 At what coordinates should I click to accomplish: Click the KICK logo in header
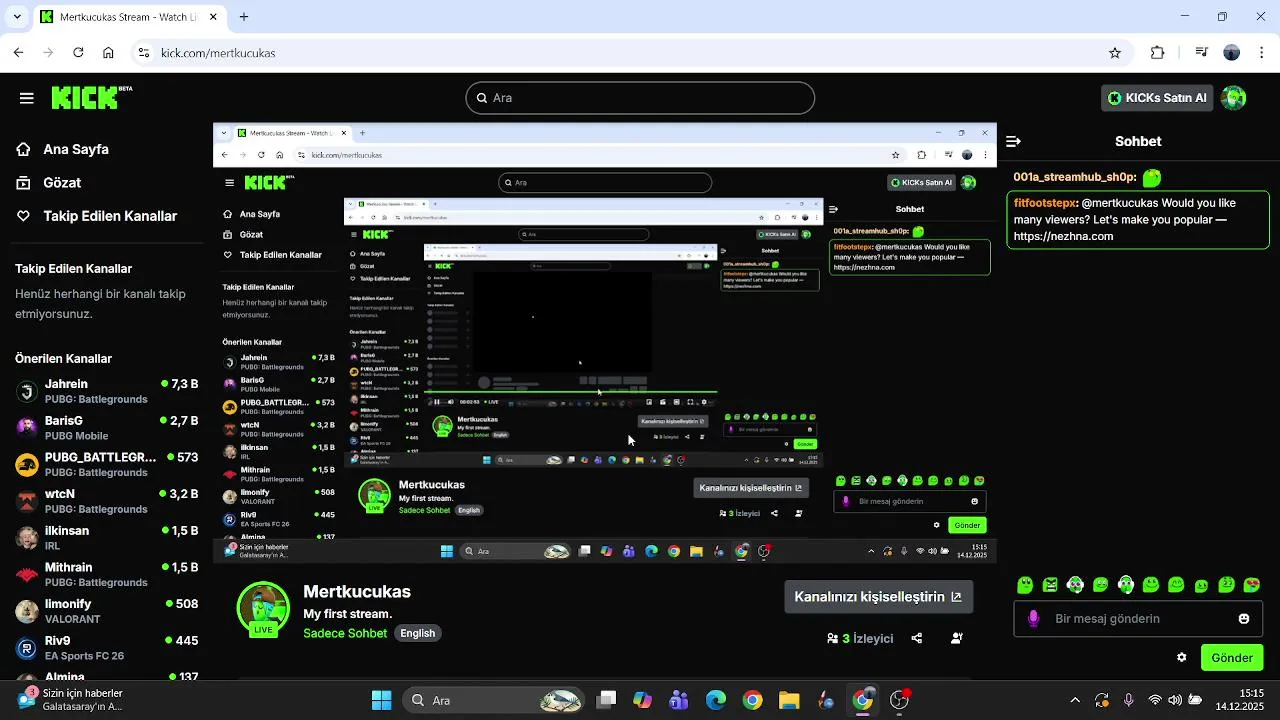pyautogui.click(x=91, y=97)
